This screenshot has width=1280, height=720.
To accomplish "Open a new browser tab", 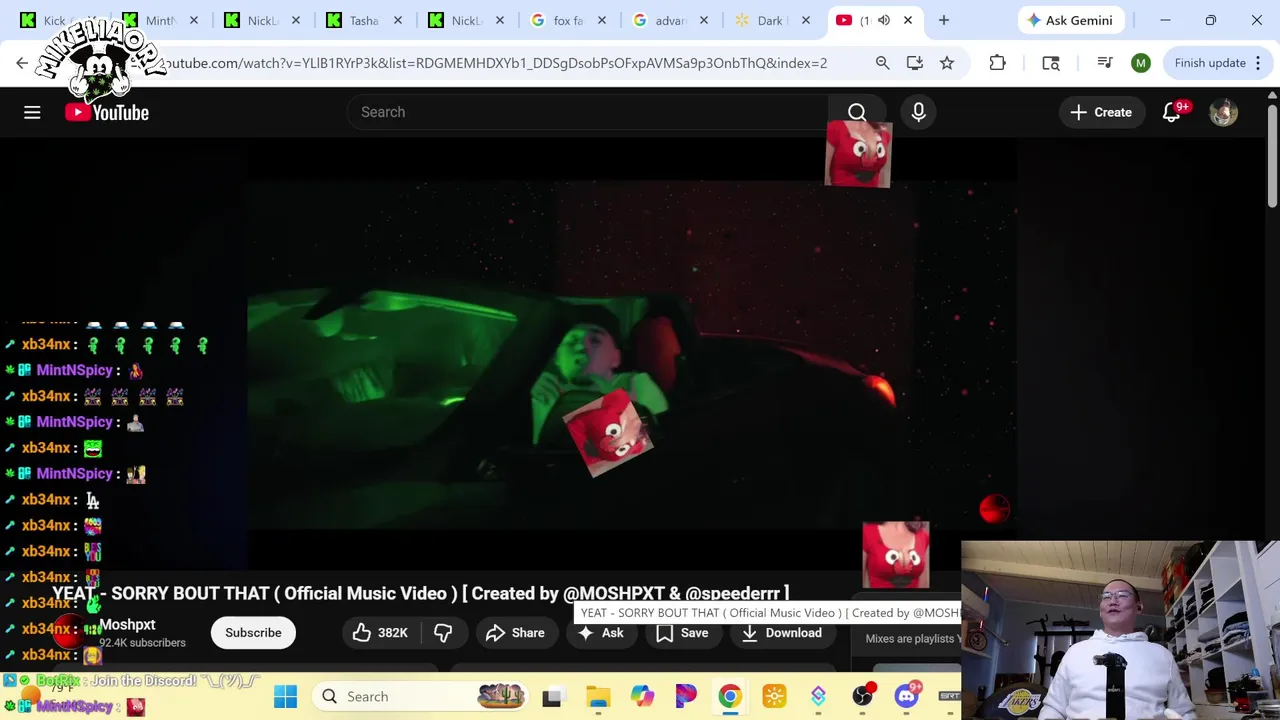I will pyautogui.click(x=943, y=20).
